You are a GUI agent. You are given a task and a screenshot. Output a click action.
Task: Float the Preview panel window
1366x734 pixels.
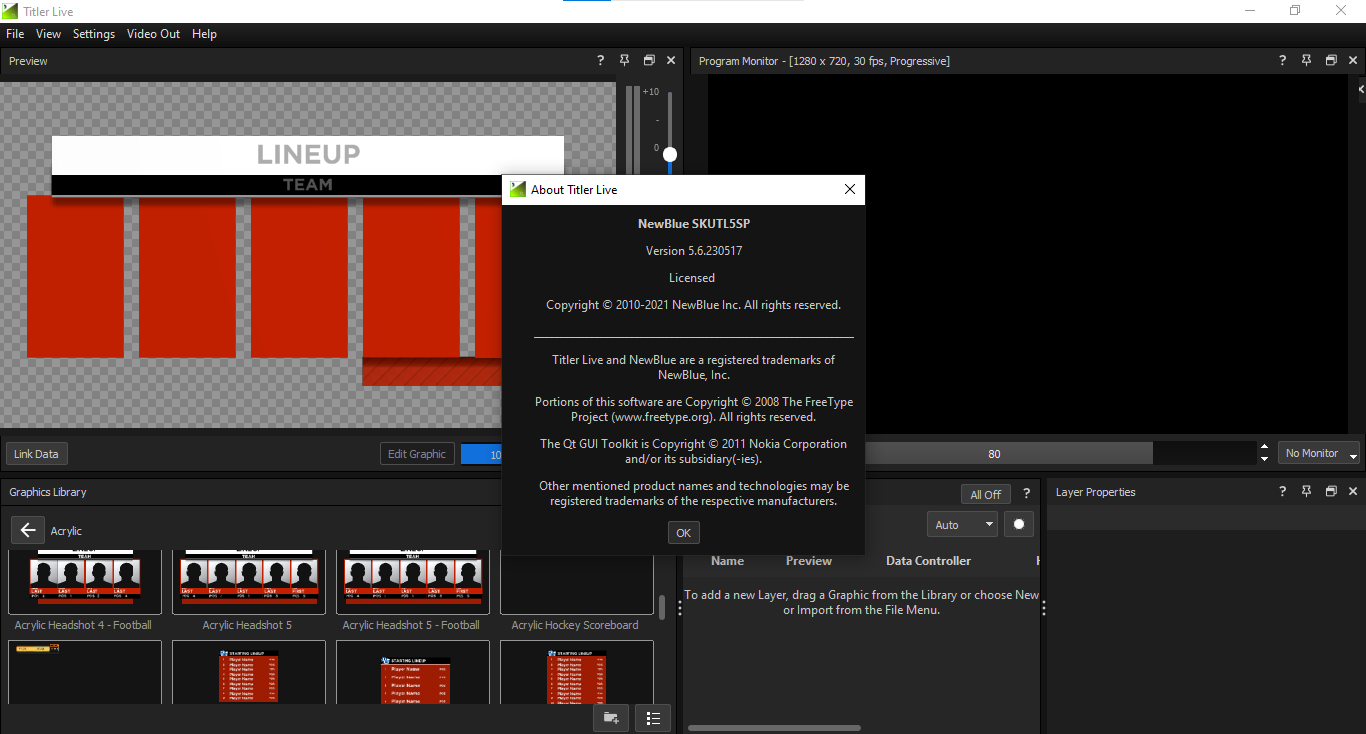pyautogui.click(x=649, y=61)
